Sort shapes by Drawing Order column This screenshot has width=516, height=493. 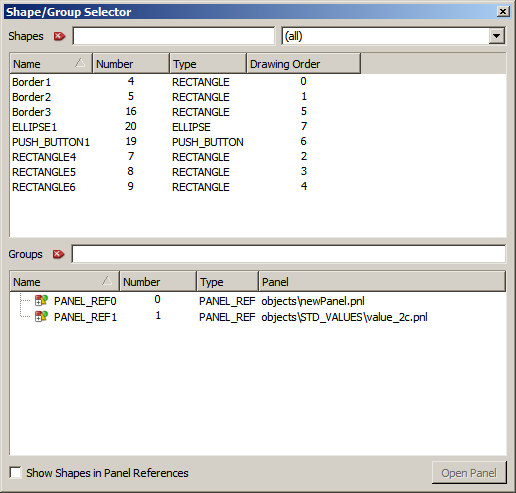tap(303, 63)
